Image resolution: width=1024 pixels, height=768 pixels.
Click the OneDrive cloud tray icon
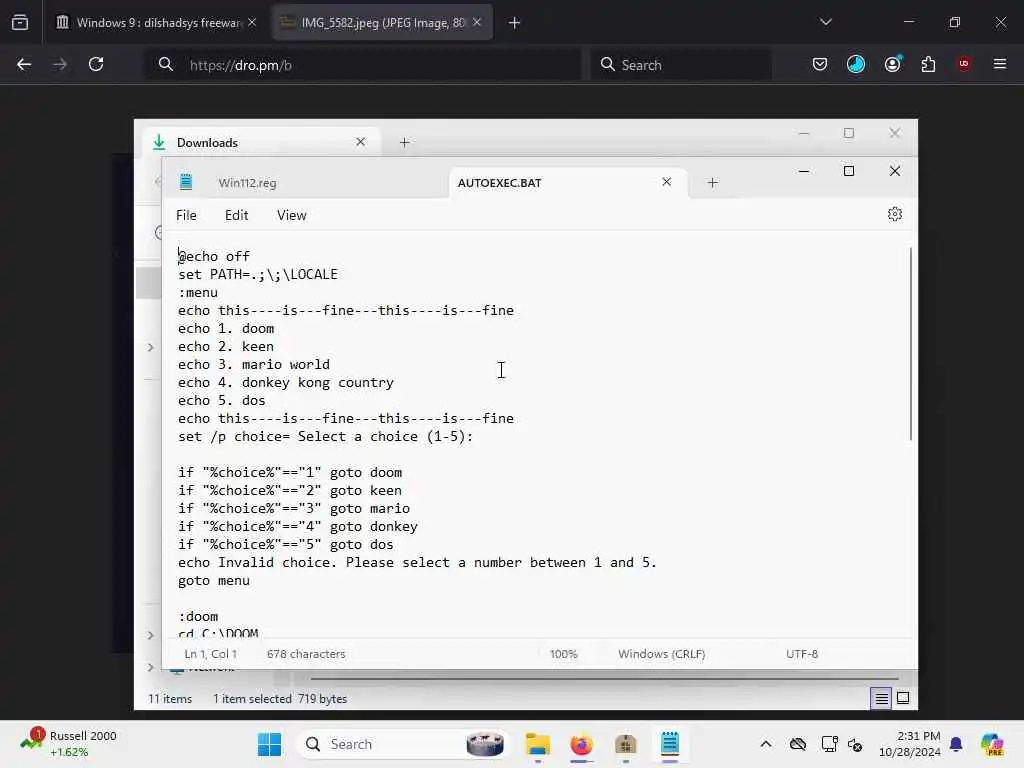pyautogui.click(x=798, y=744)
